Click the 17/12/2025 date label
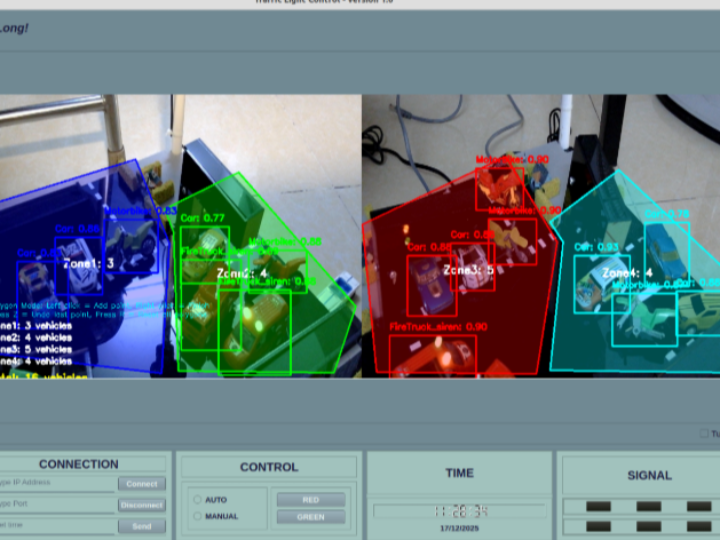Viewport: 720px width, 540px height. [459, 527]
